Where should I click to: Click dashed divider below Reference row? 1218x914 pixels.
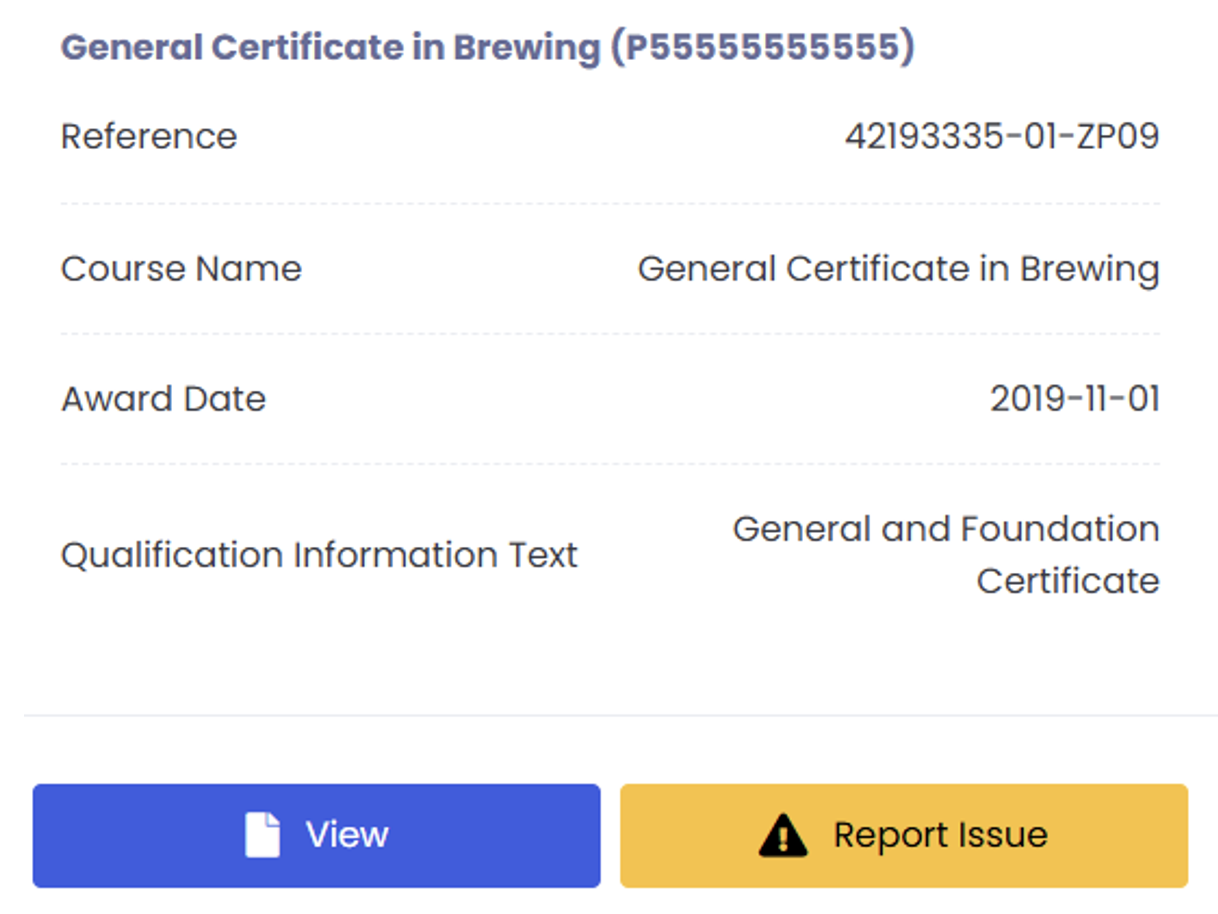(610, 203)
